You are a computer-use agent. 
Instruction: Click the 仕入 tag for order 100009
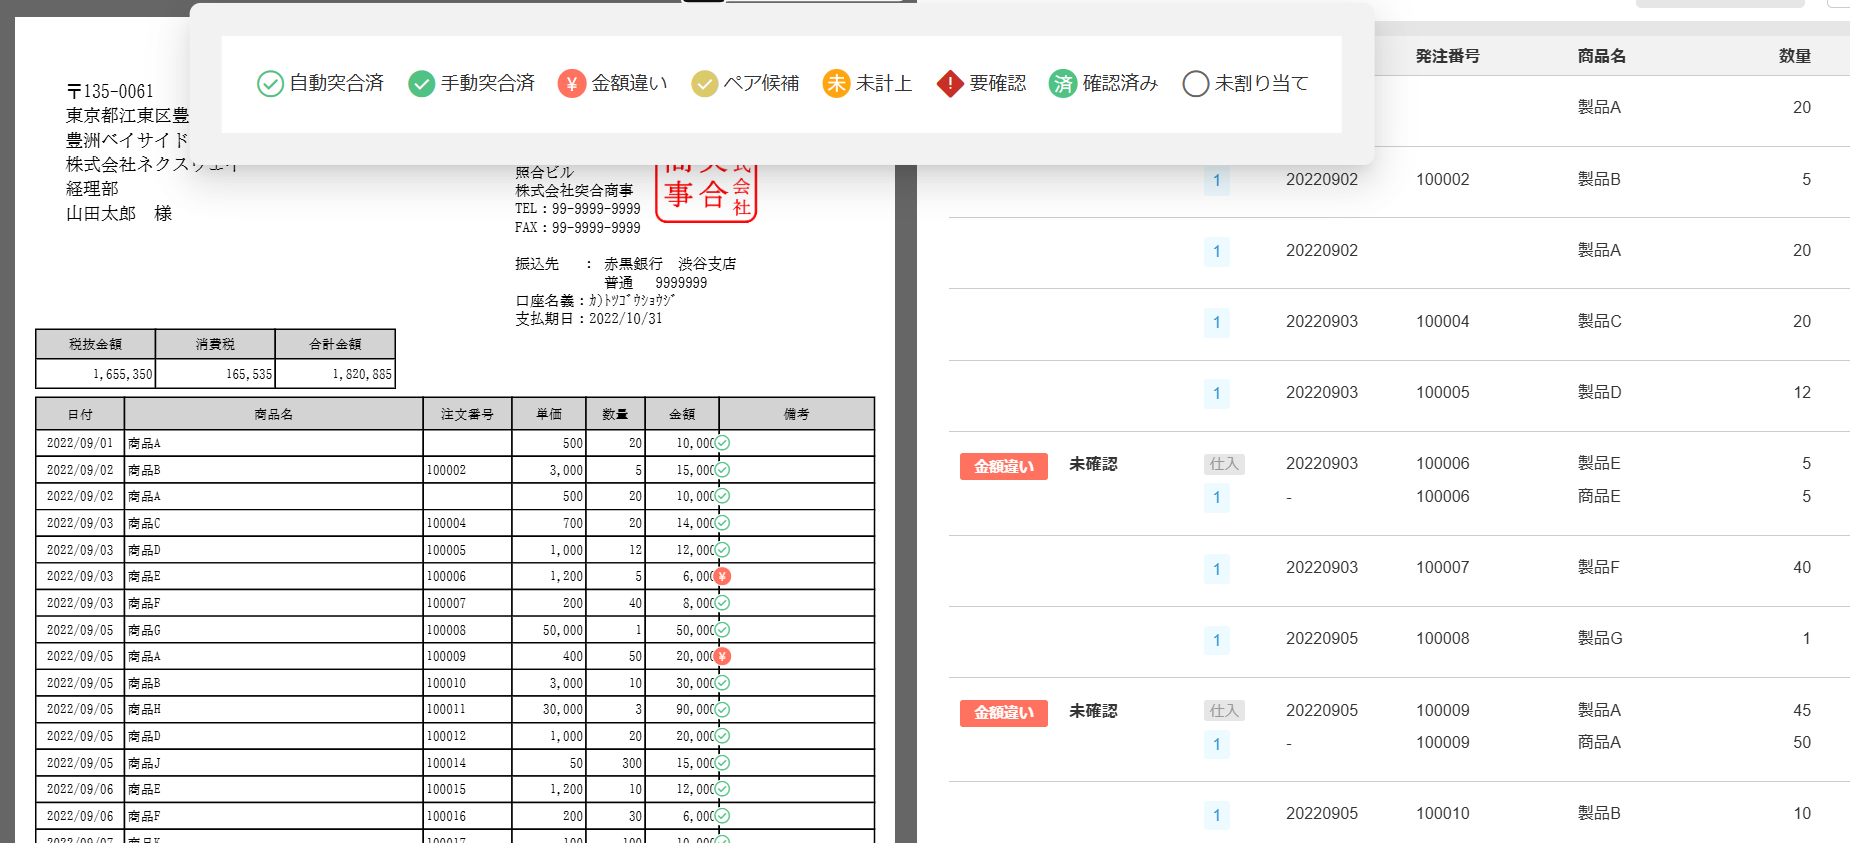[1224, 711]
